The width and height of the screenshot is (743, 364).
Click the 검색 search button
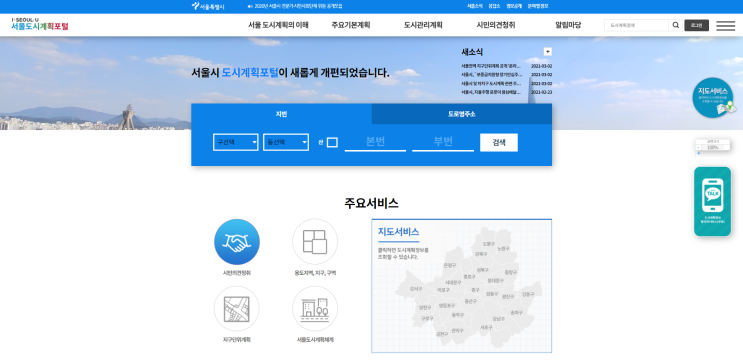click(498, 142)
